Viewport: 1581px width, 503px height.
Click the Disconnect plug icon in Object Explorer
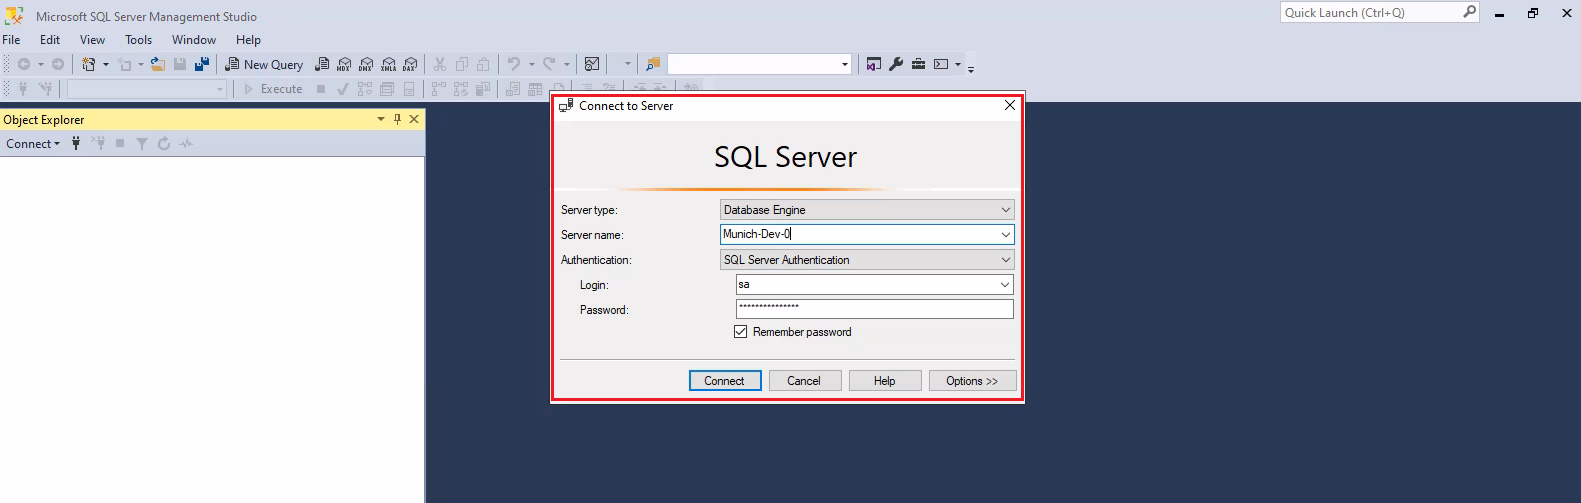click(x=98, y=143)
